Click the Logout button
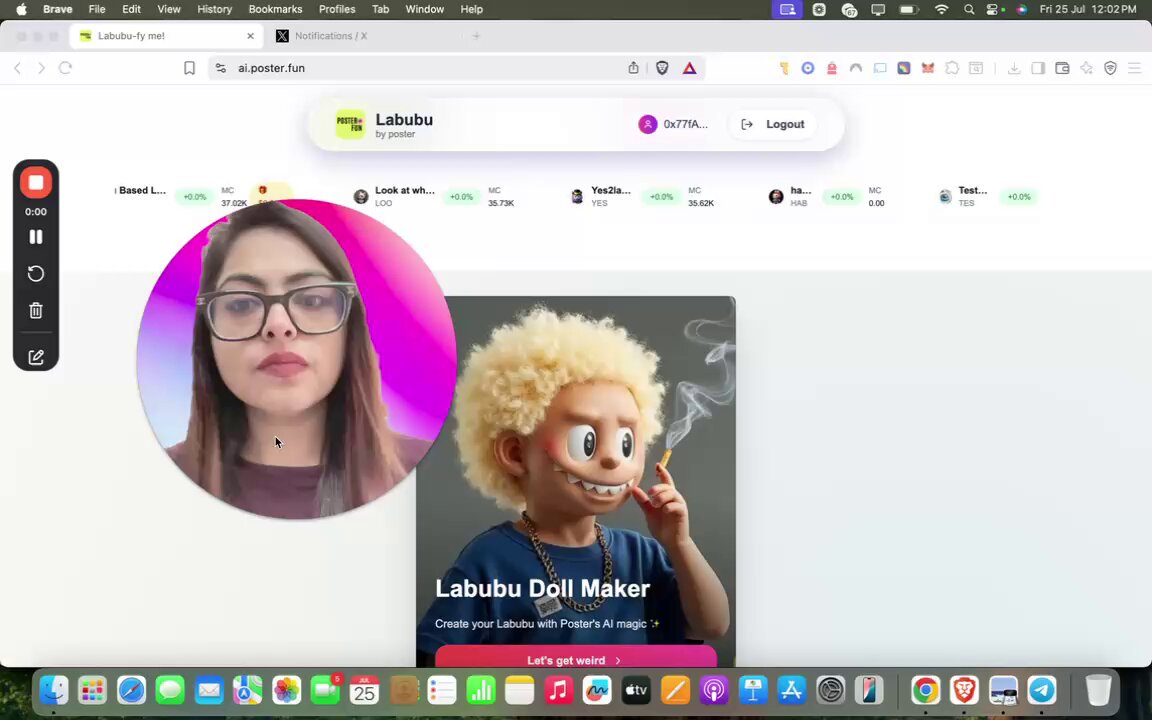 tap(772, 124)
